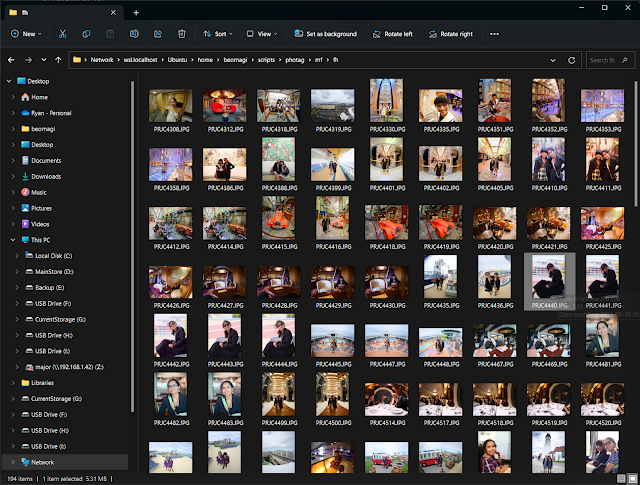This screenshot has width=640, height=485.
Task: Click 'scripts' in address breadcrumb
Action: (x=266, y=60)
